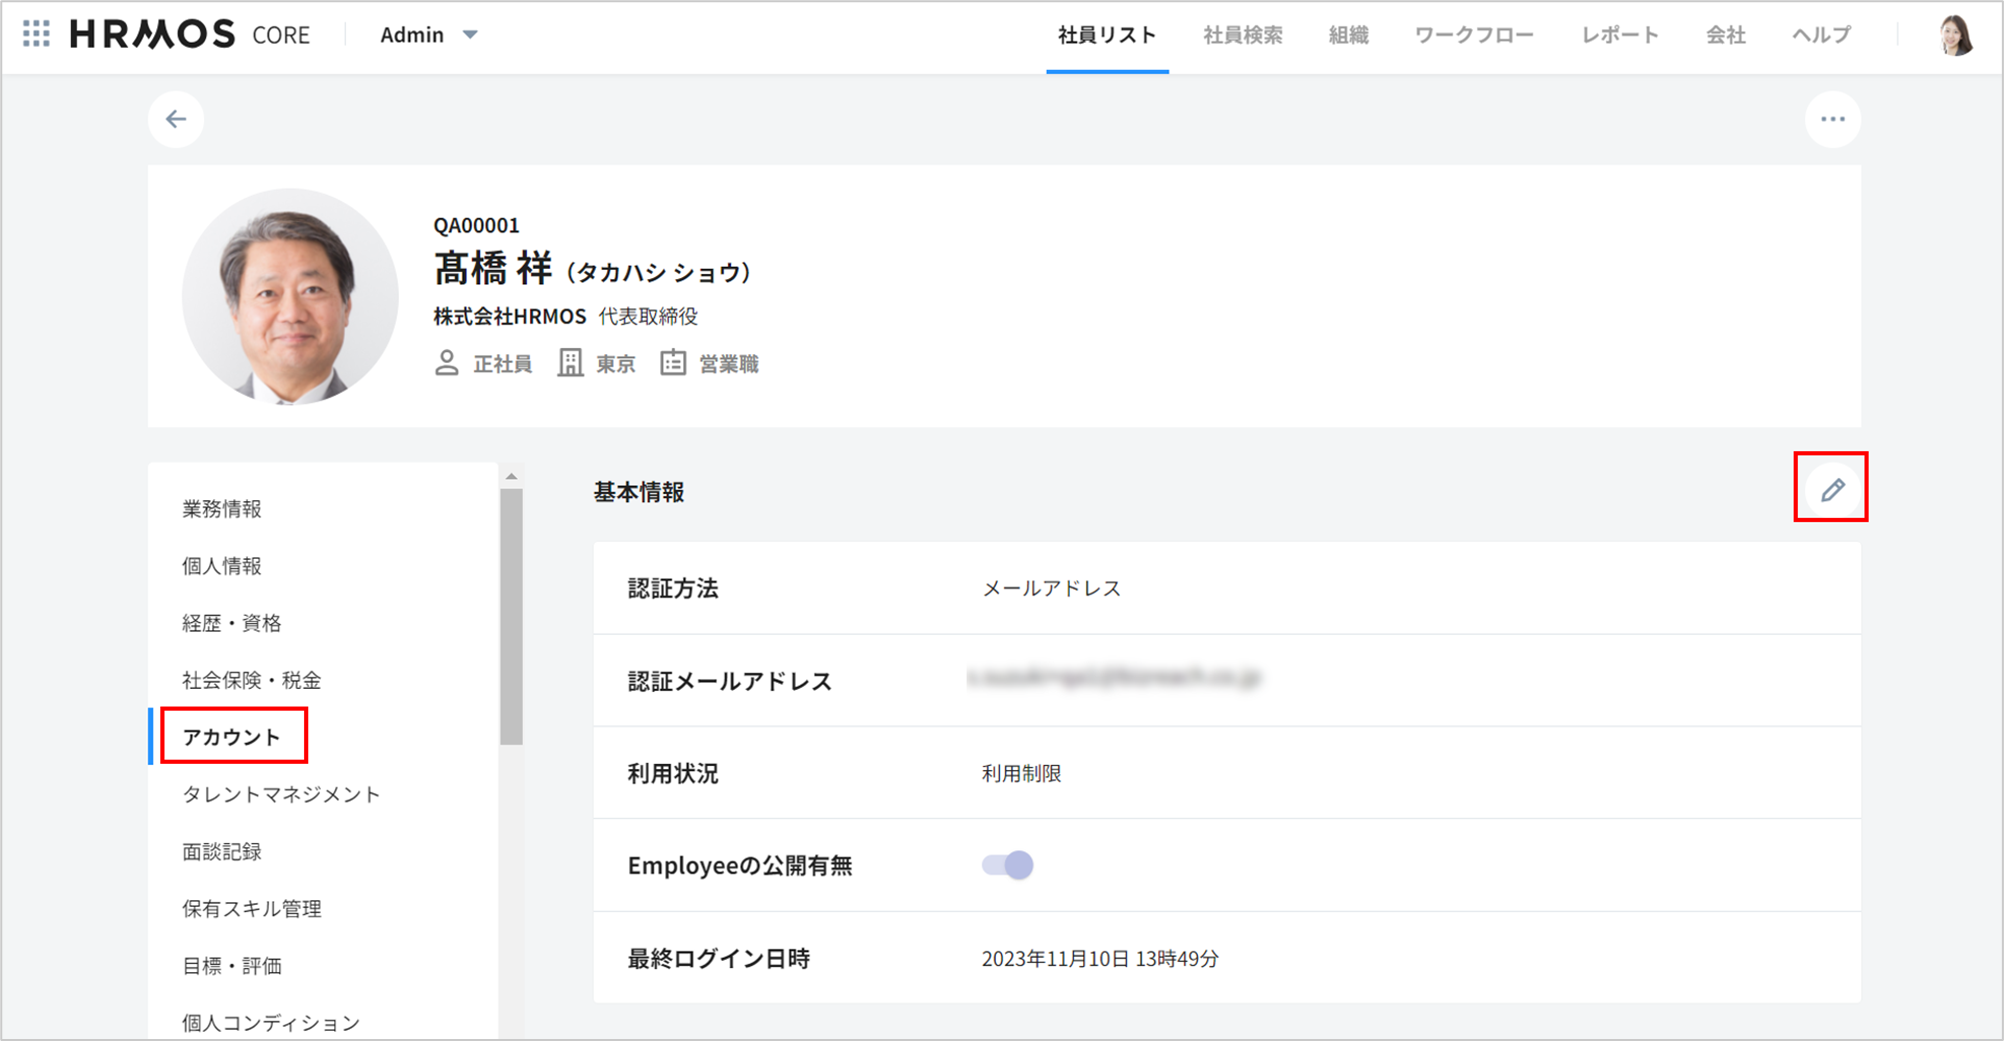Expand the Admin dropdown

coord(428,35)
